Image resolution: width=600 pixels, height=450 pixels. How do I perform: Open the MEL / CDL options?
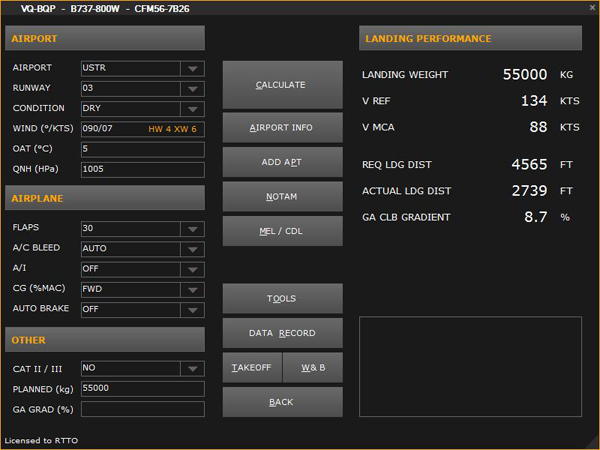tap(282, 231)
